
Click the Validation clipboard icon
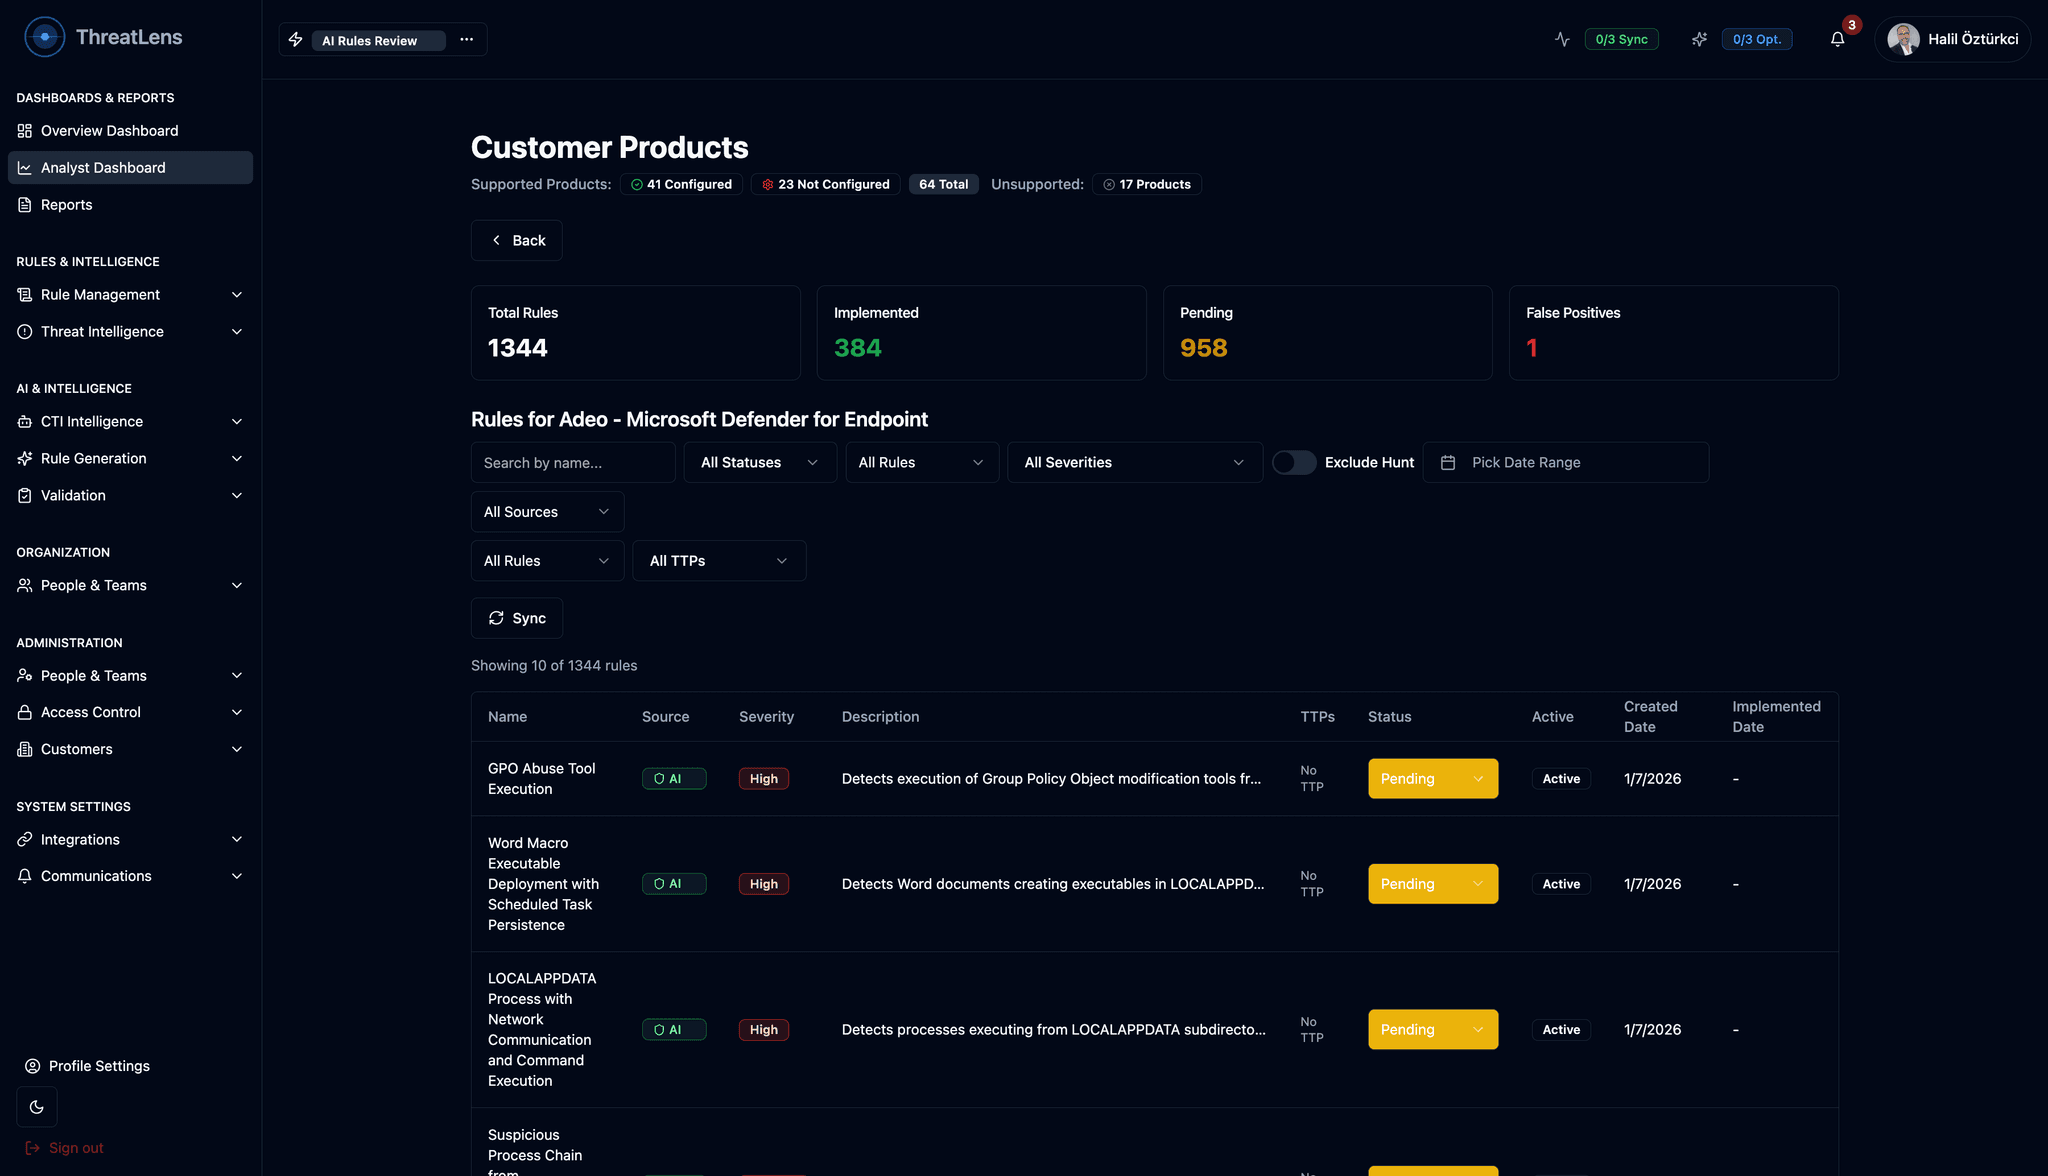coord(25,496)
